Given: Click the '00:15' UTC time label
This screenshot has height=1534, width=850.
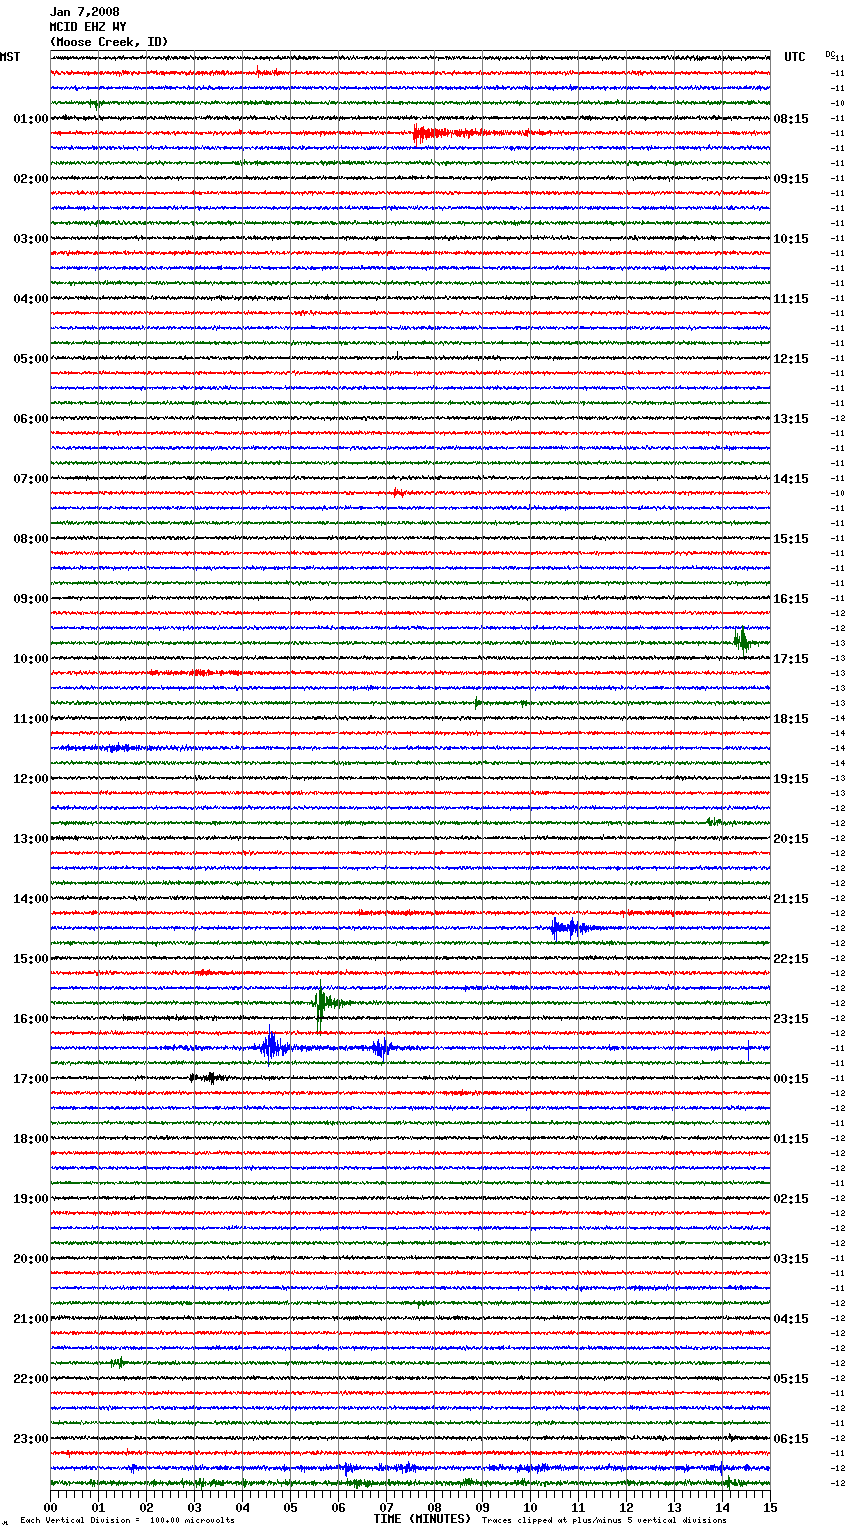Looking at the screenshot, I should [791, 1079].
